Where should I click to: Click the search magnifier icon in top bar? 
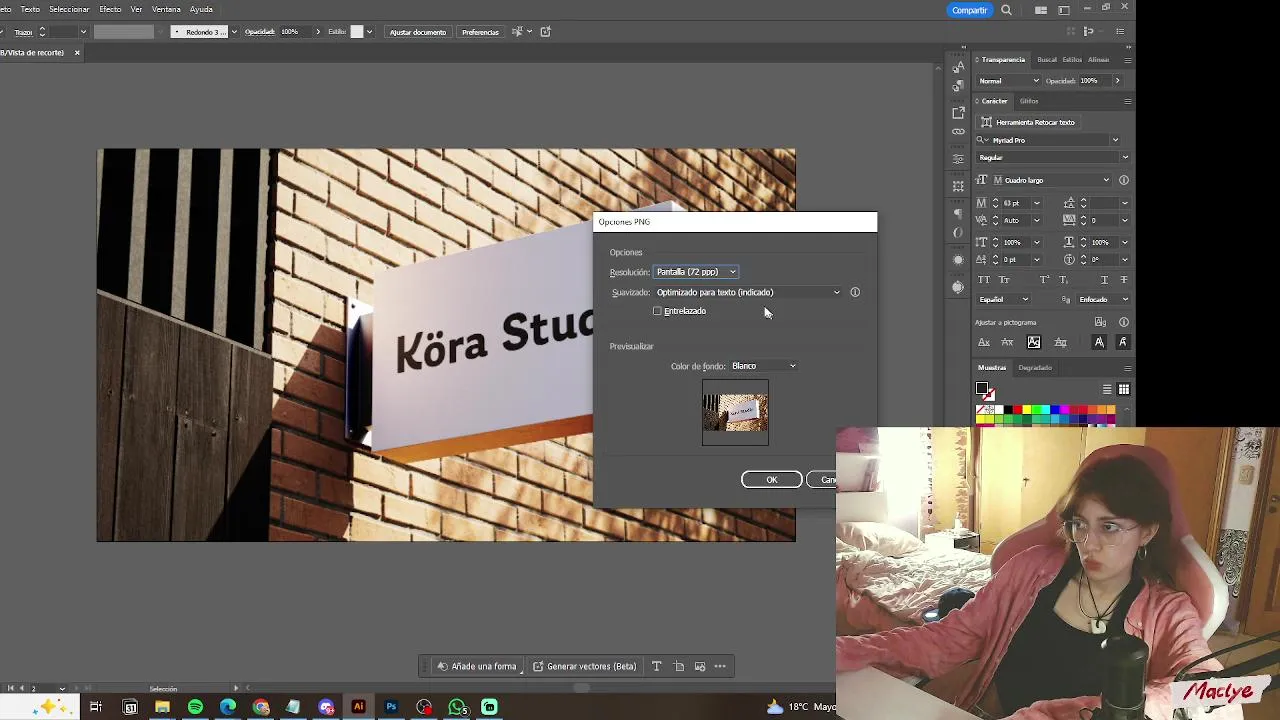(x=1006, y=10)
